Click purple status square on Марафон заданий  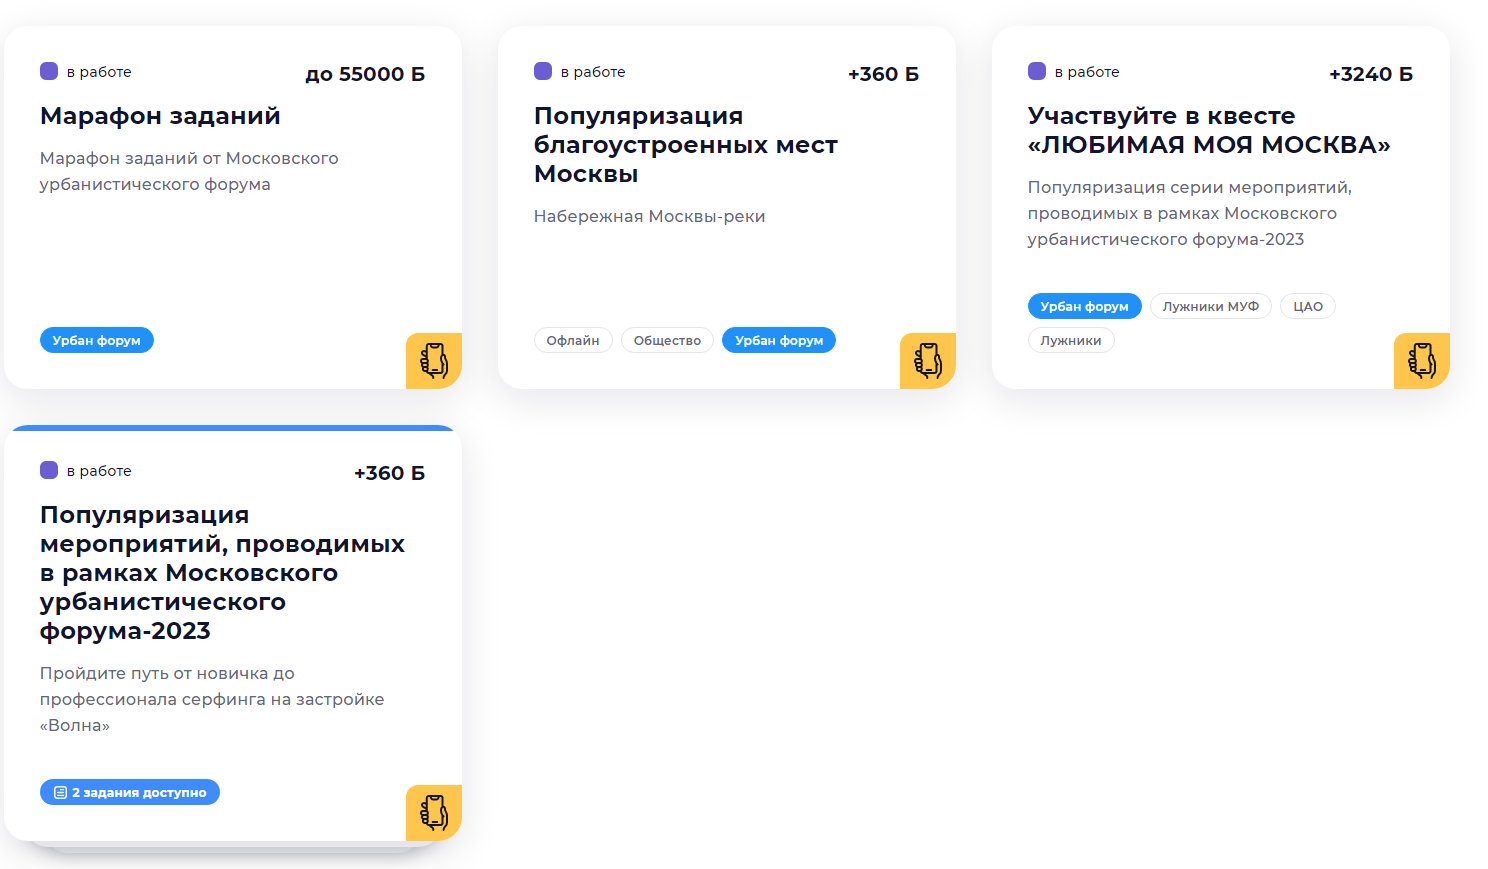tap(49, 71)
